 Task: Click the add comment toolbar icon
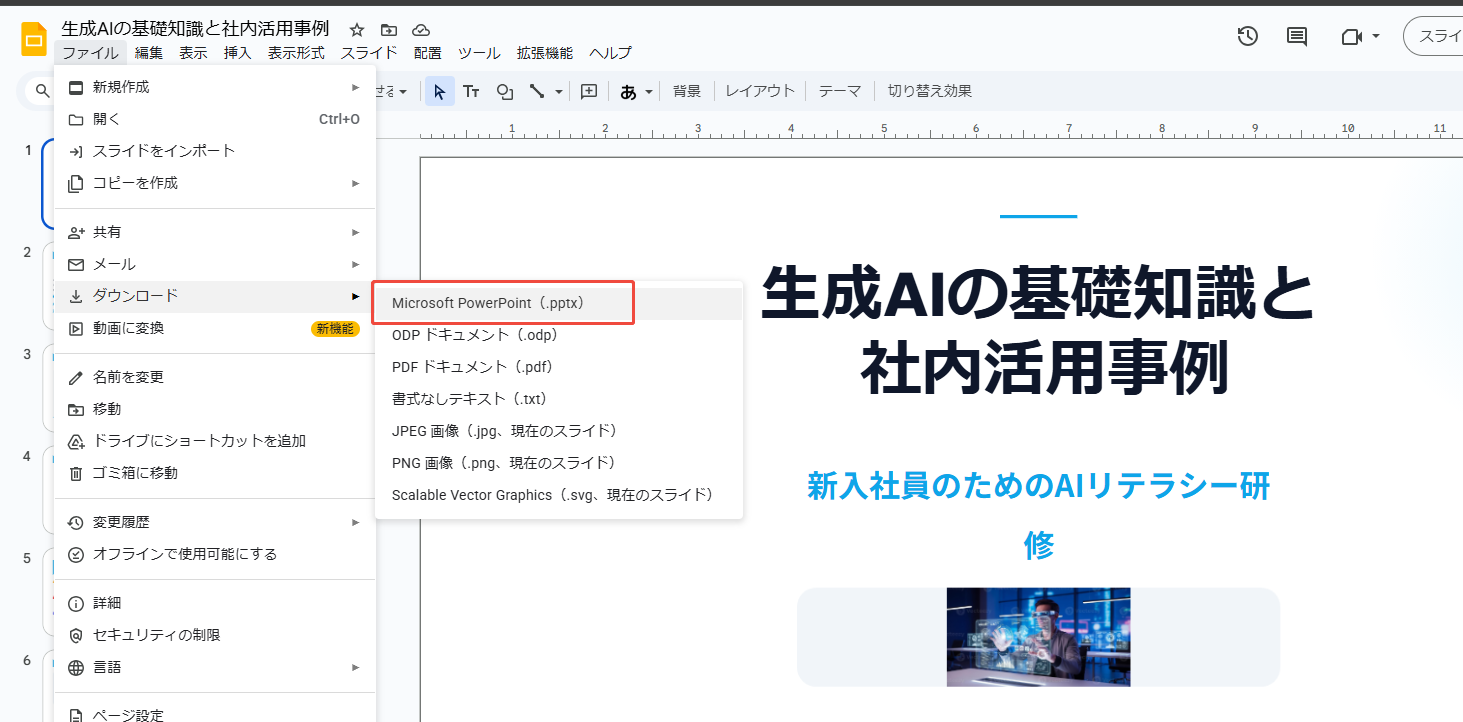coord(589,91)
